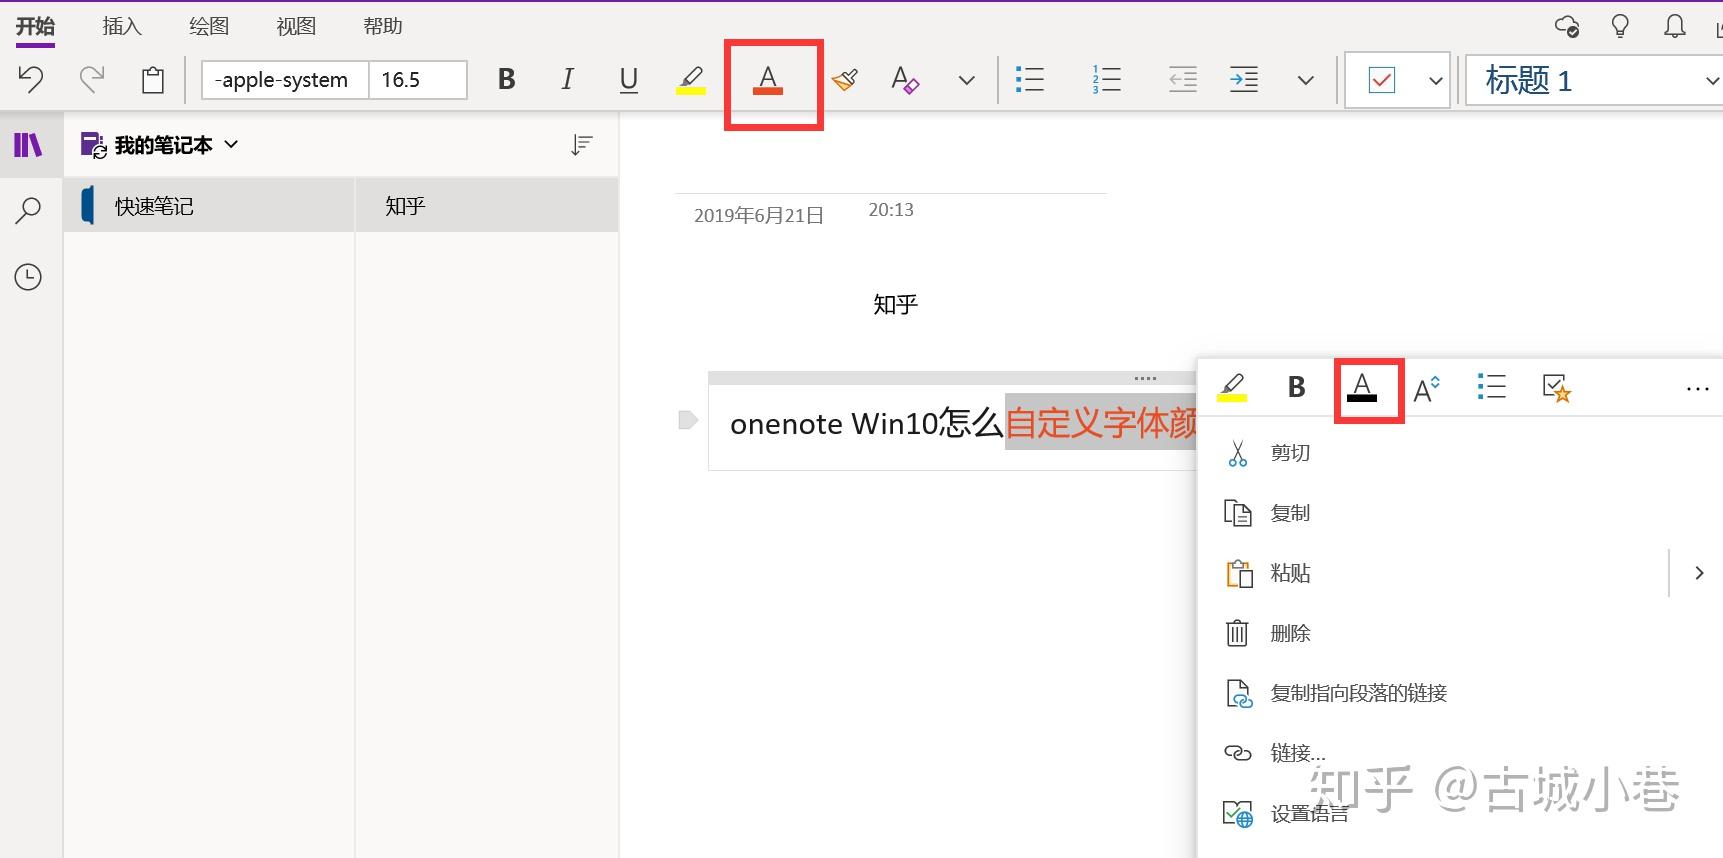Check the cloud sync status icon
The width and height of the screenshot is (1723, 858).
tap(1567, 26)
